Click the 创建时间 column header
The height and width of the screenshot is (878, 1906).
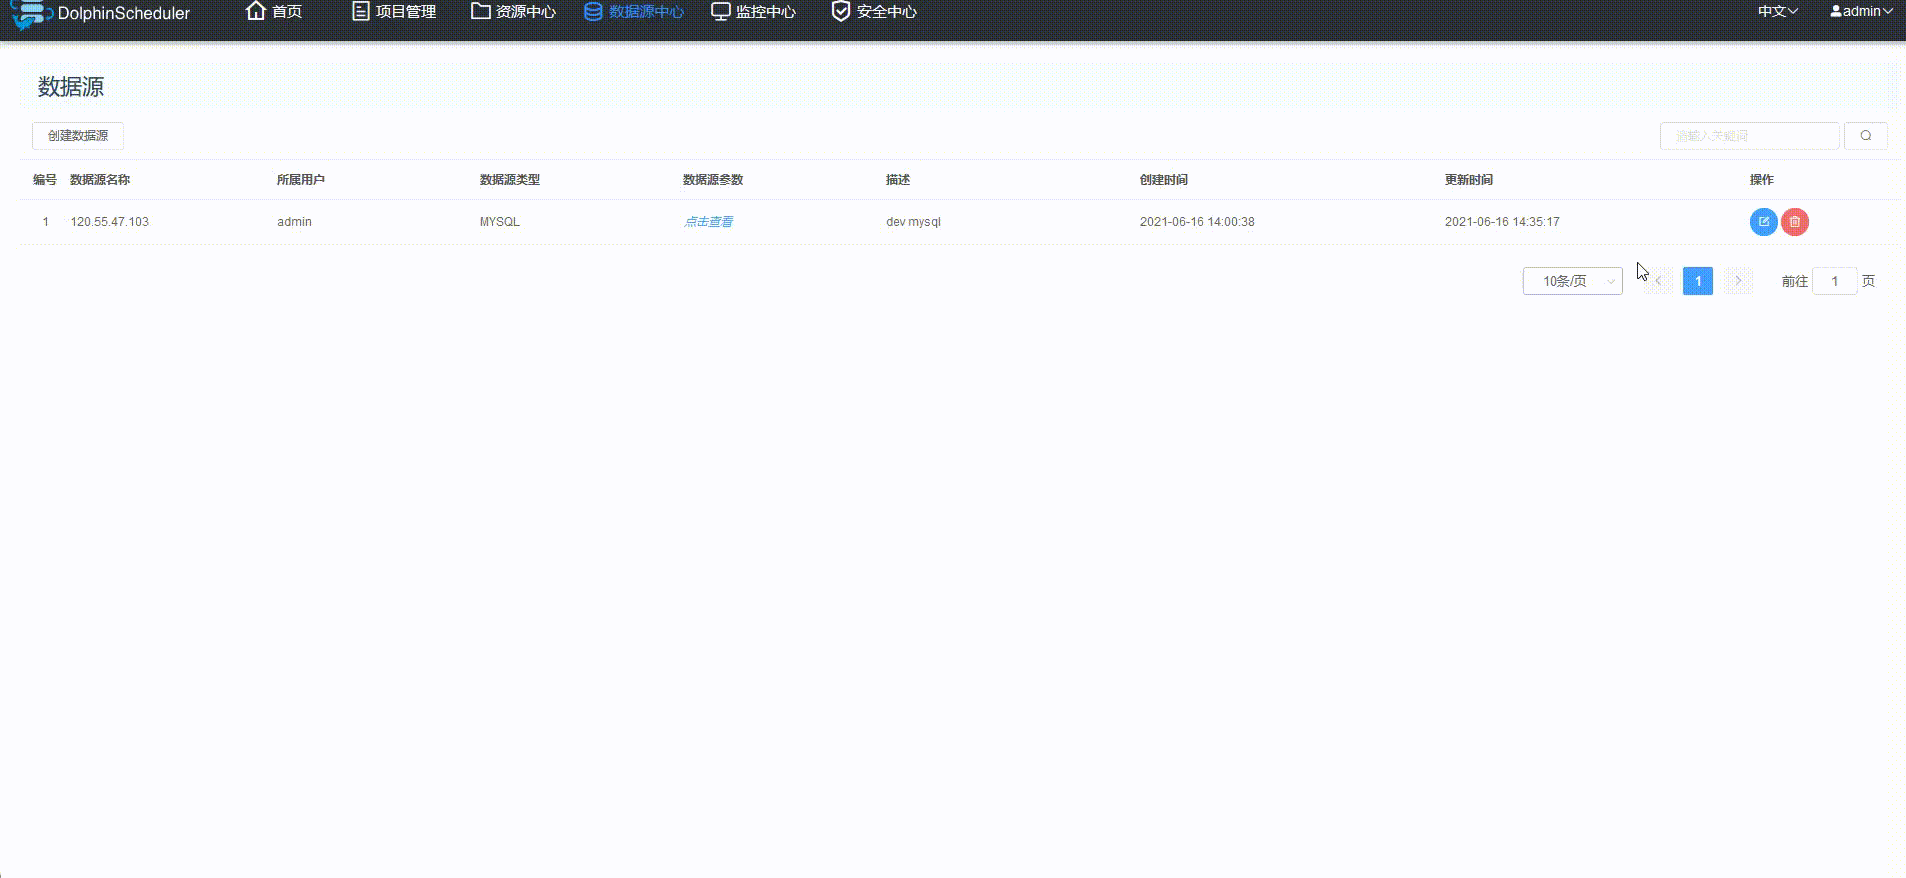point(1164,180)
